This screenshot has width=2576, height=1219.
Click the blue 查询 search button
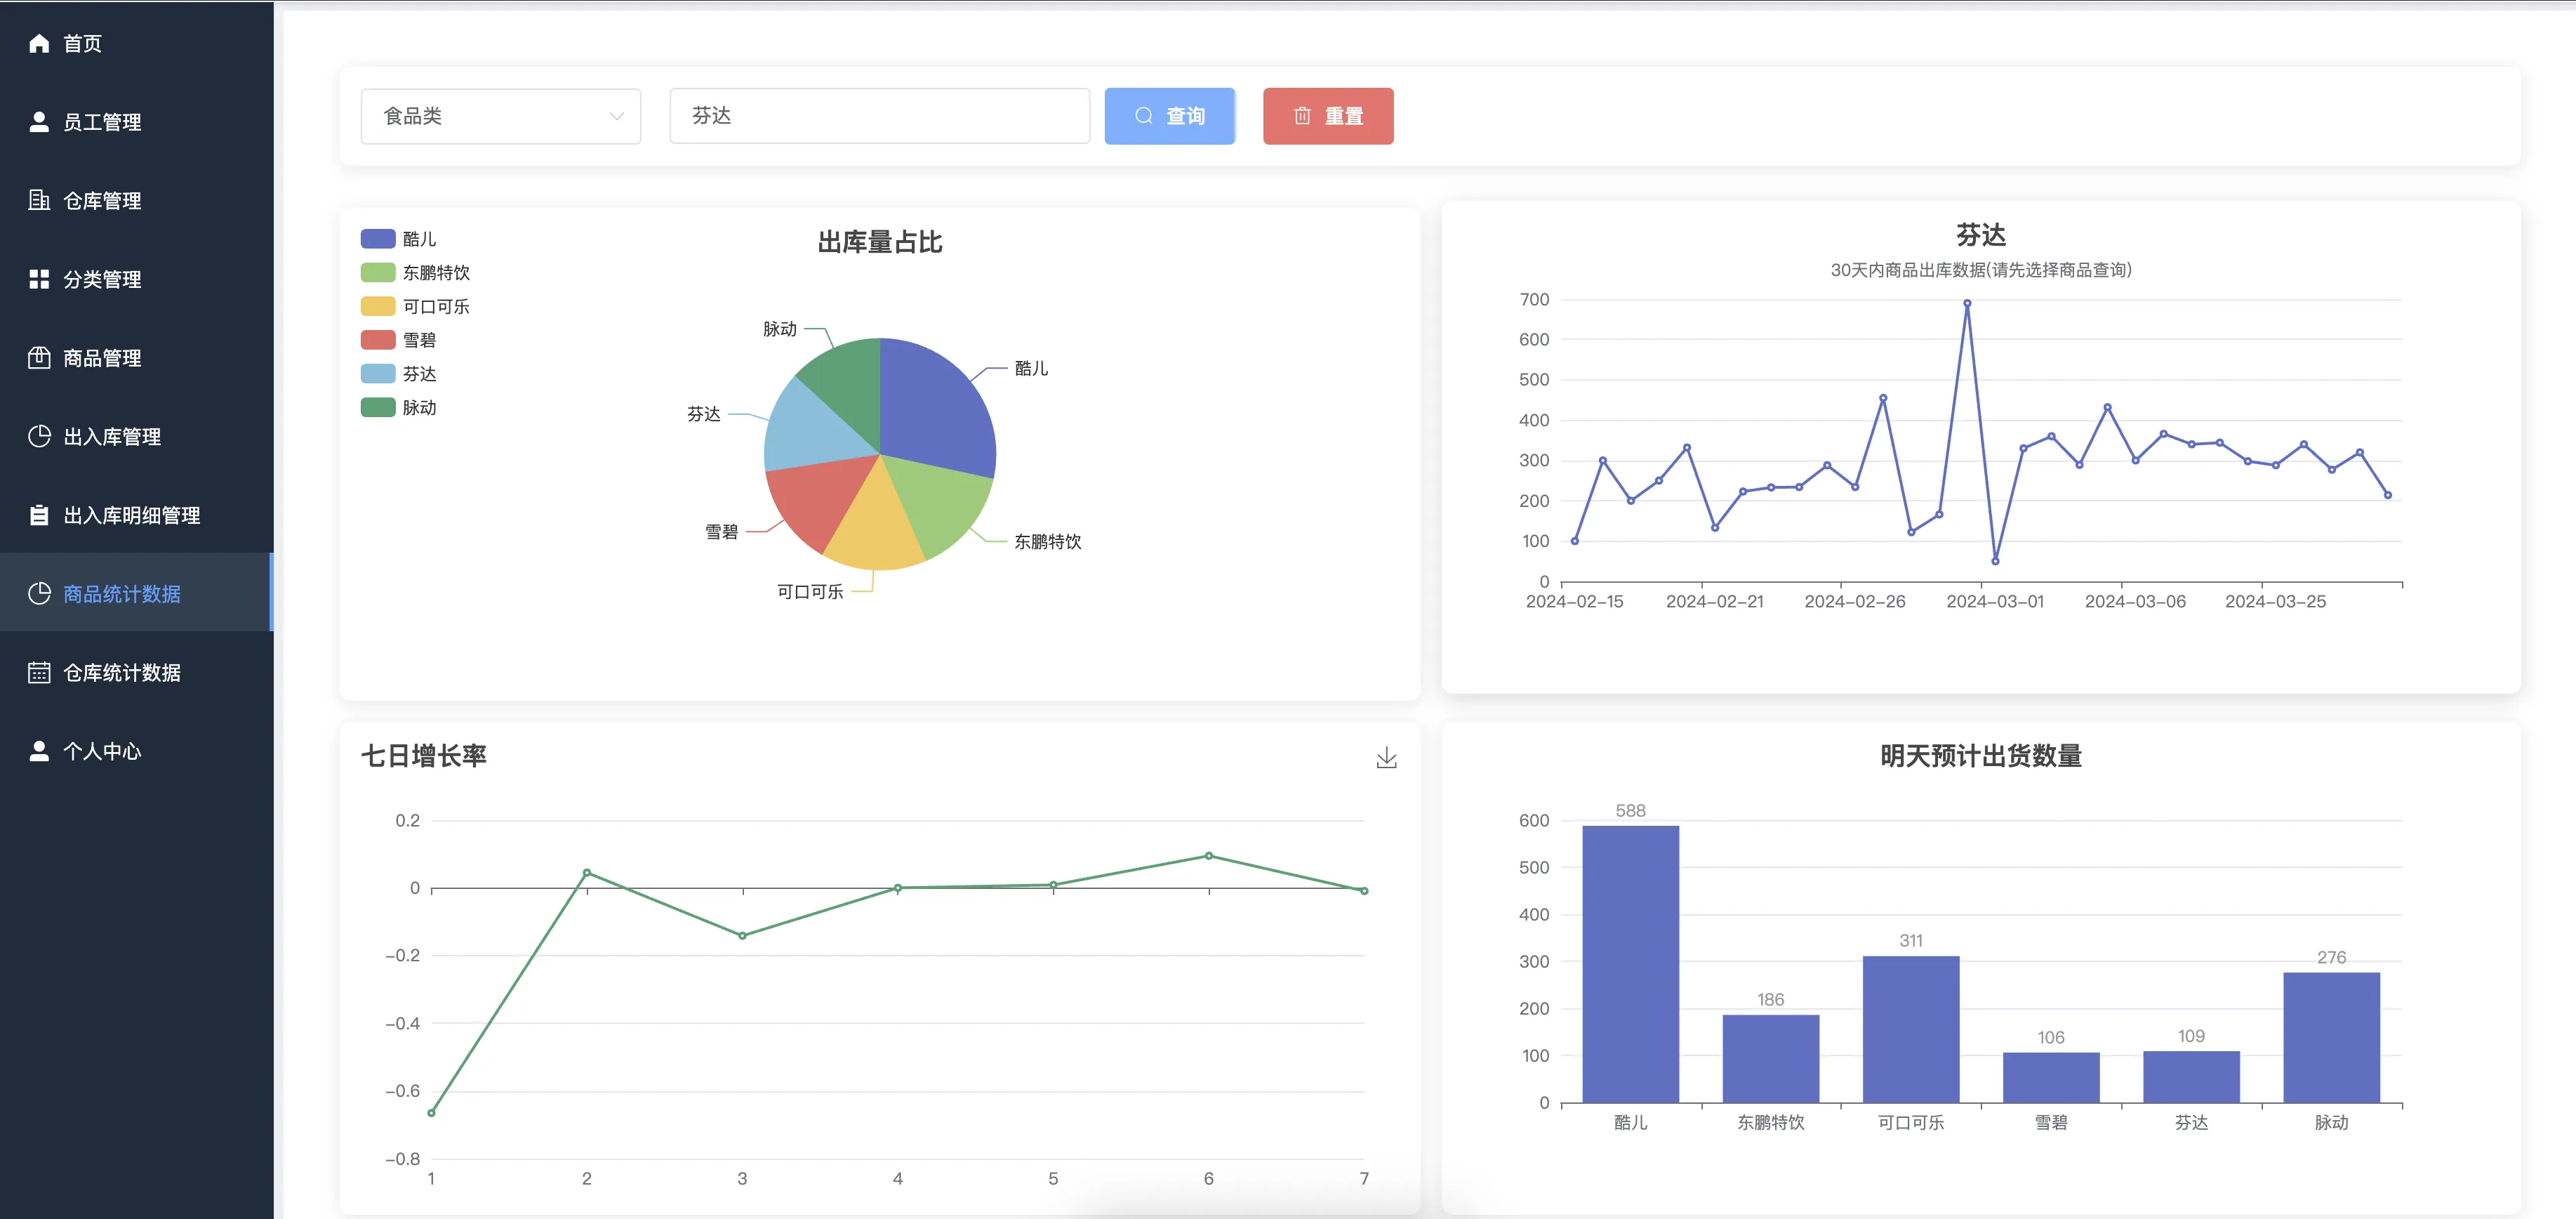pos(1169,116)
